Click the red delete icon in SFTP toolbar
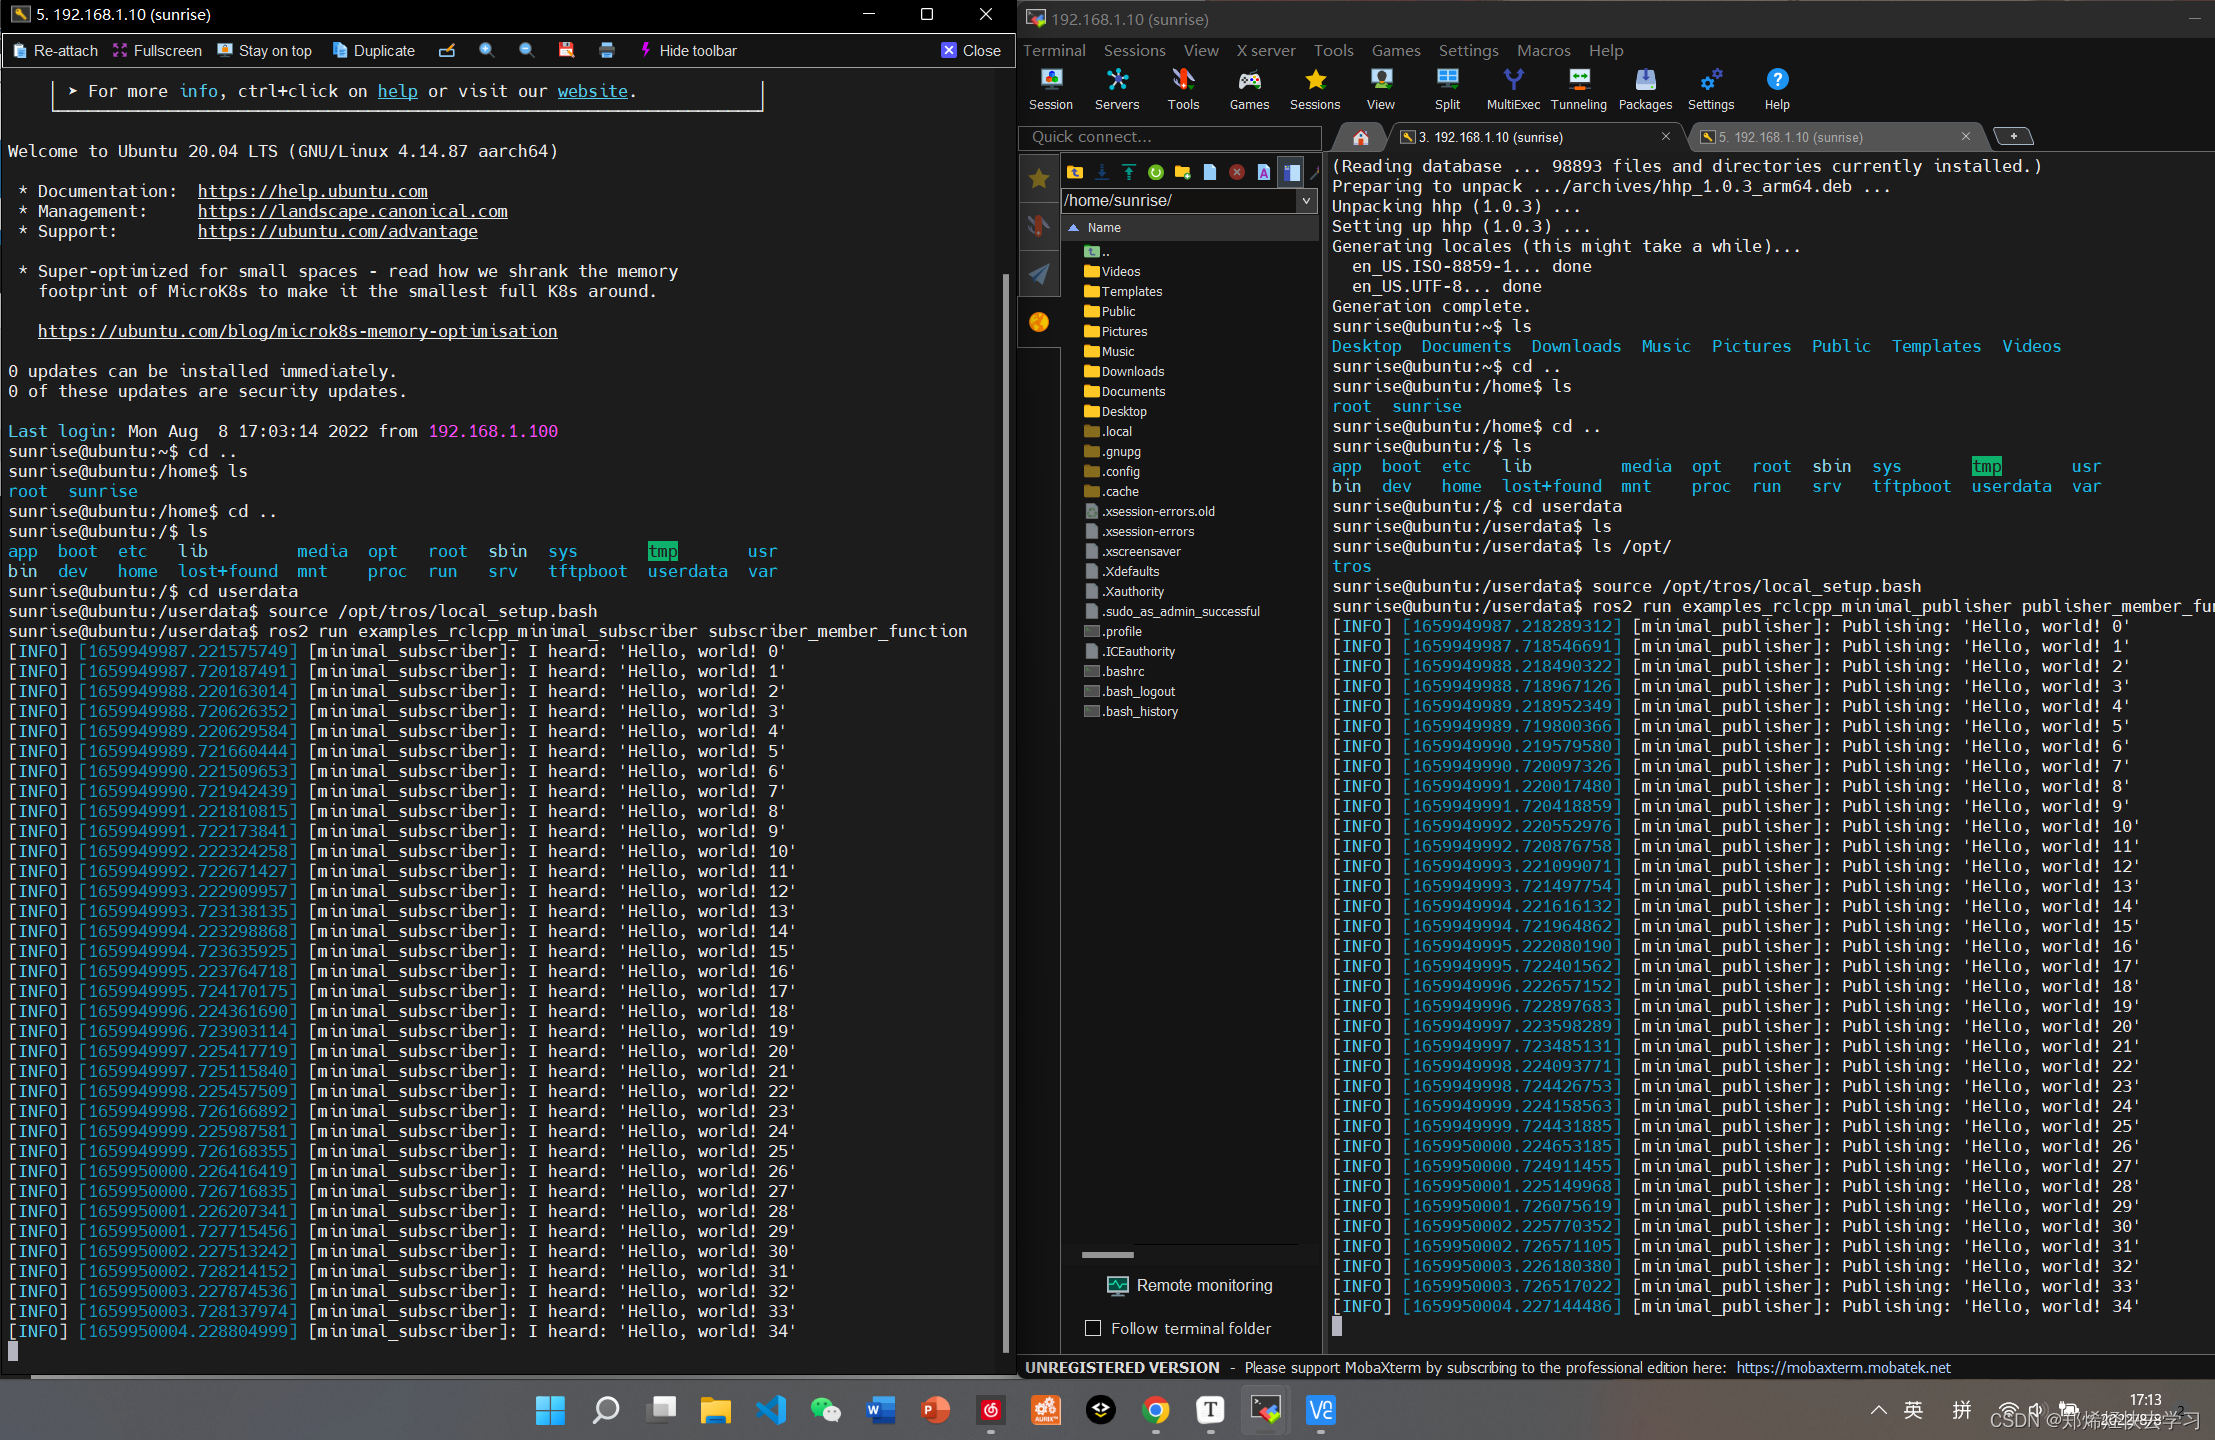The height and width of the screenshot is (1440, 2215). tap(1236, 172)
